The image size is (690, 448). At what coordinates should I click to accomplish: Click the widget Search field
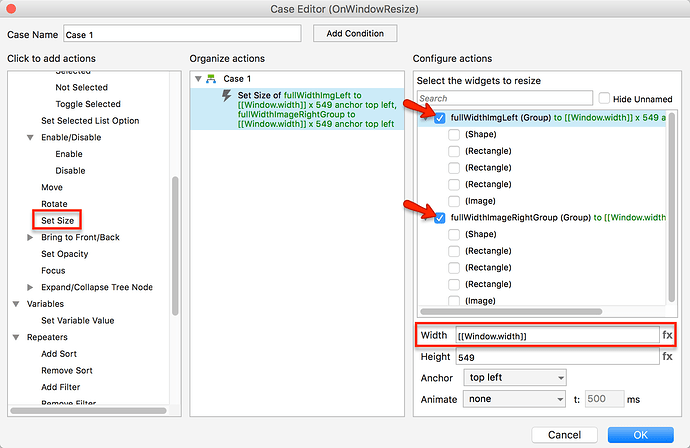pos(505,99)
